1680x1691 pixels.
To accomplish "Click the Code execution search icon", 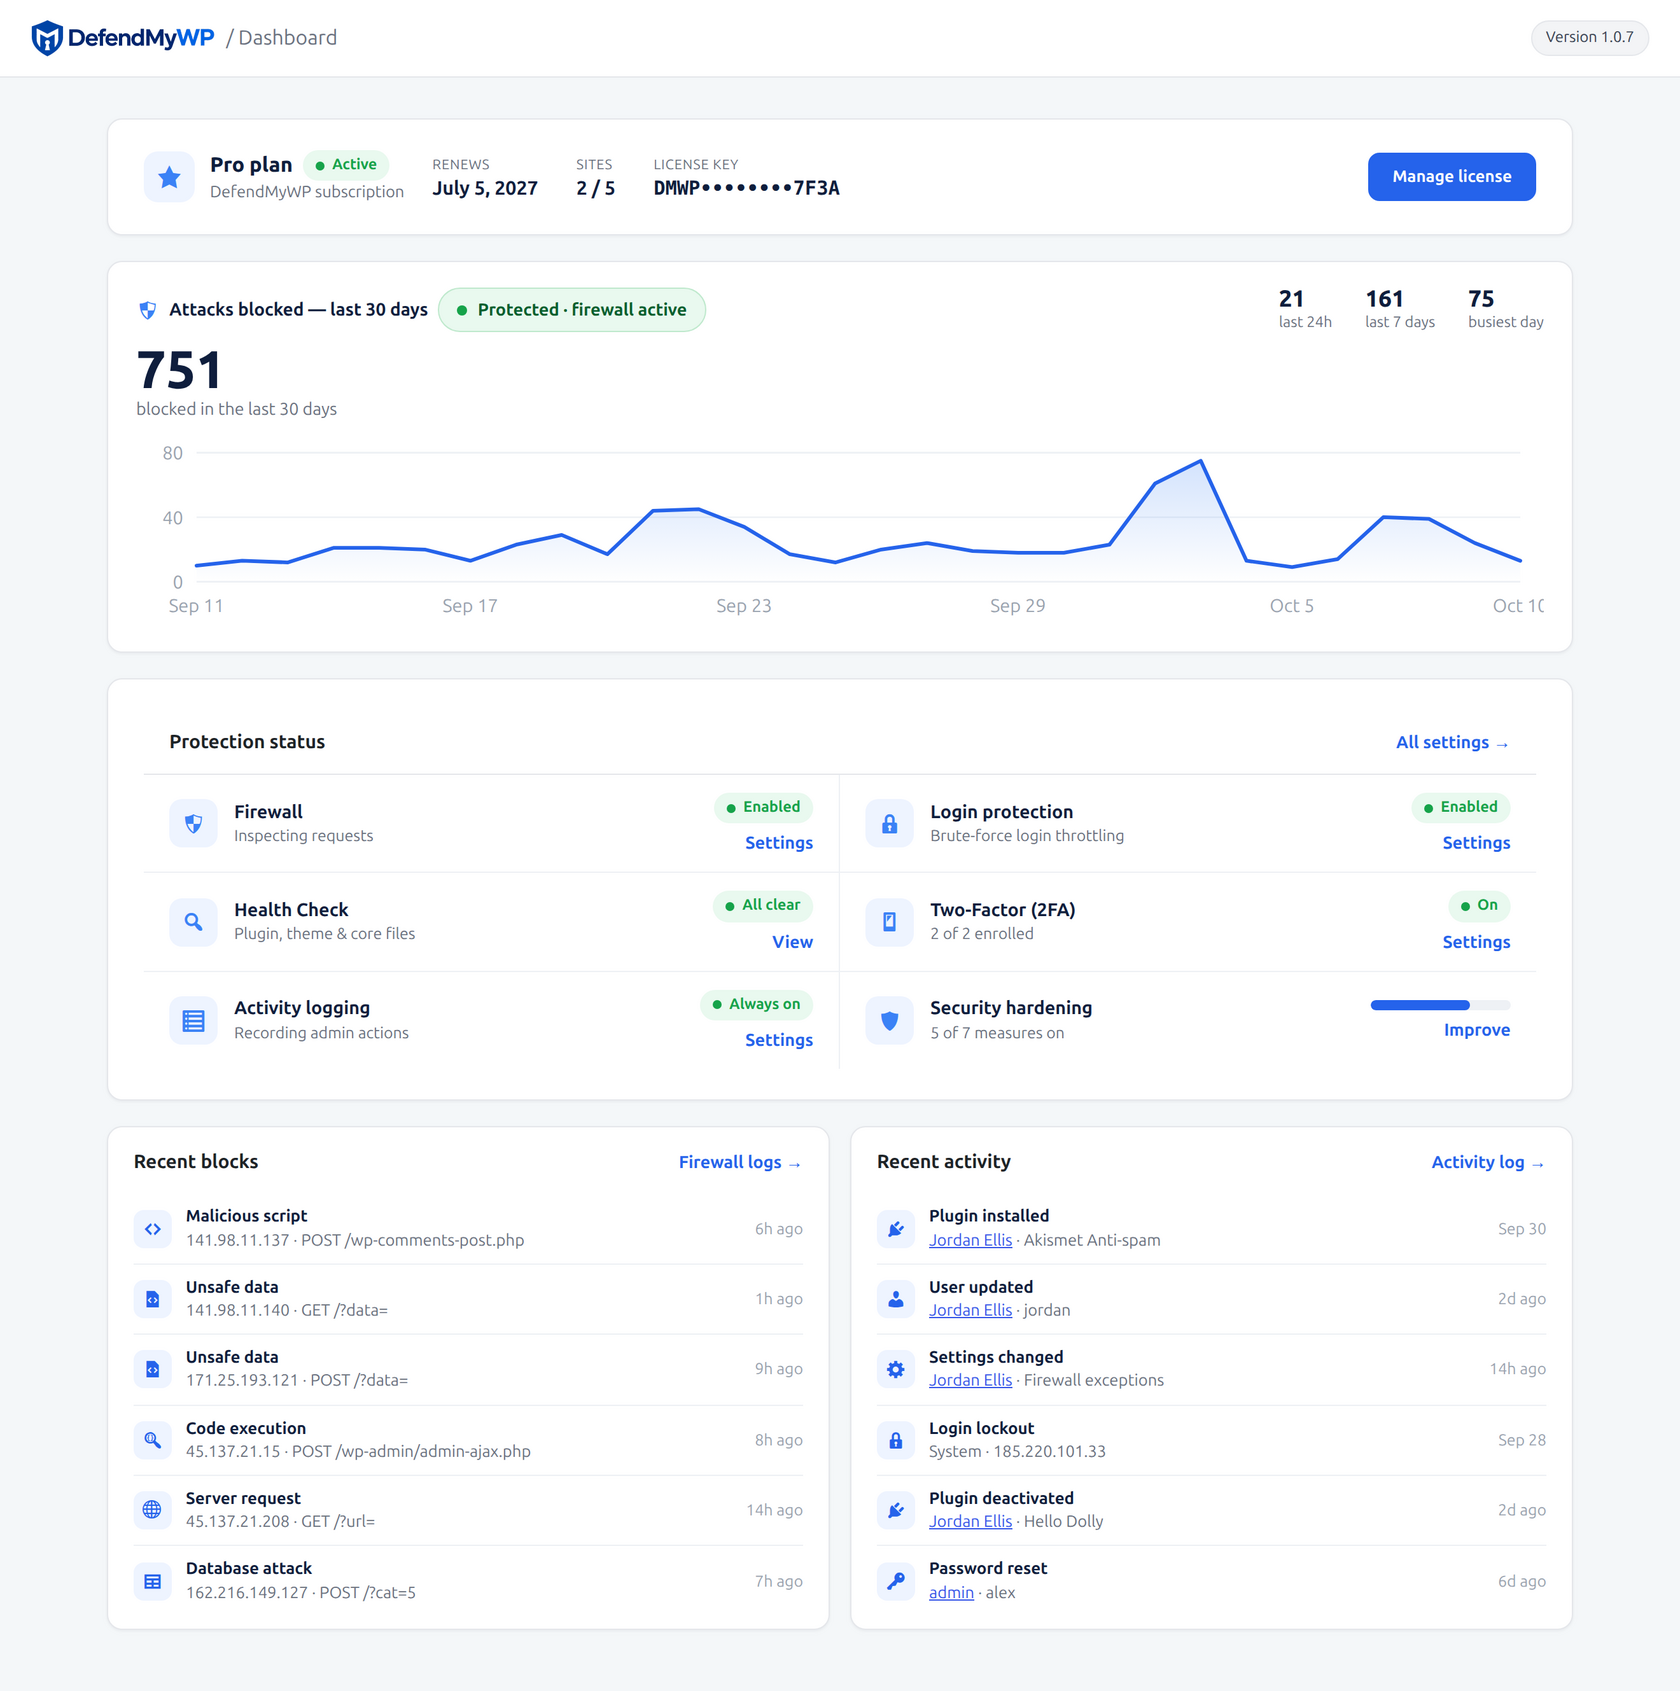I will click(x=152, y=1440).
